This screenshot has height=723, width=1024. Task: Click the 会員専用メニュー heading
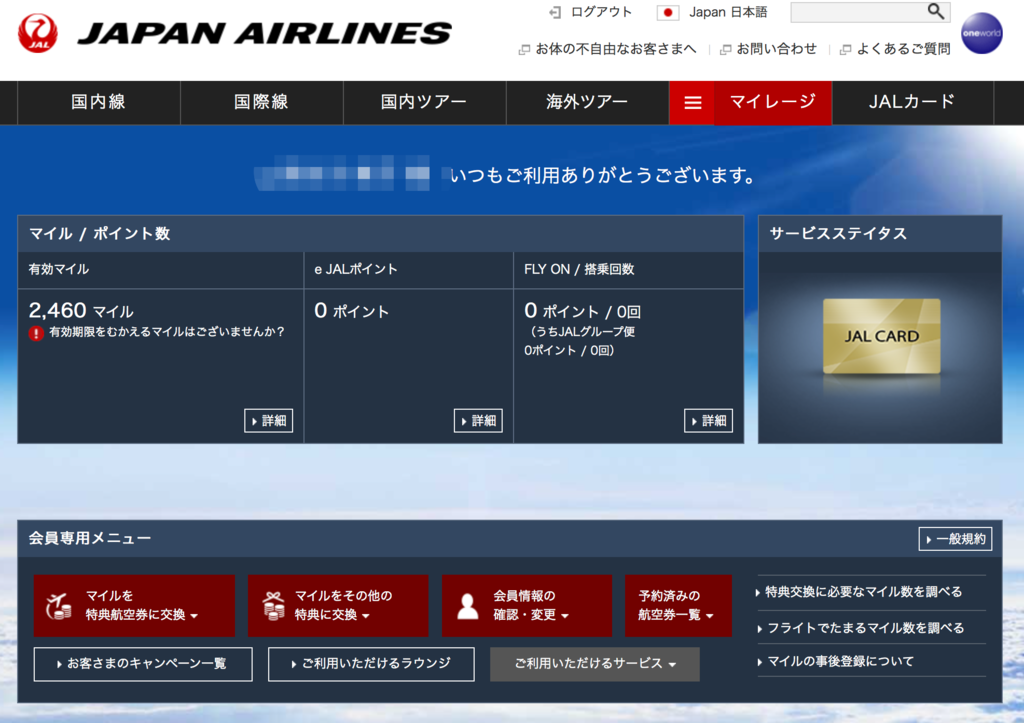coord(90,538)
